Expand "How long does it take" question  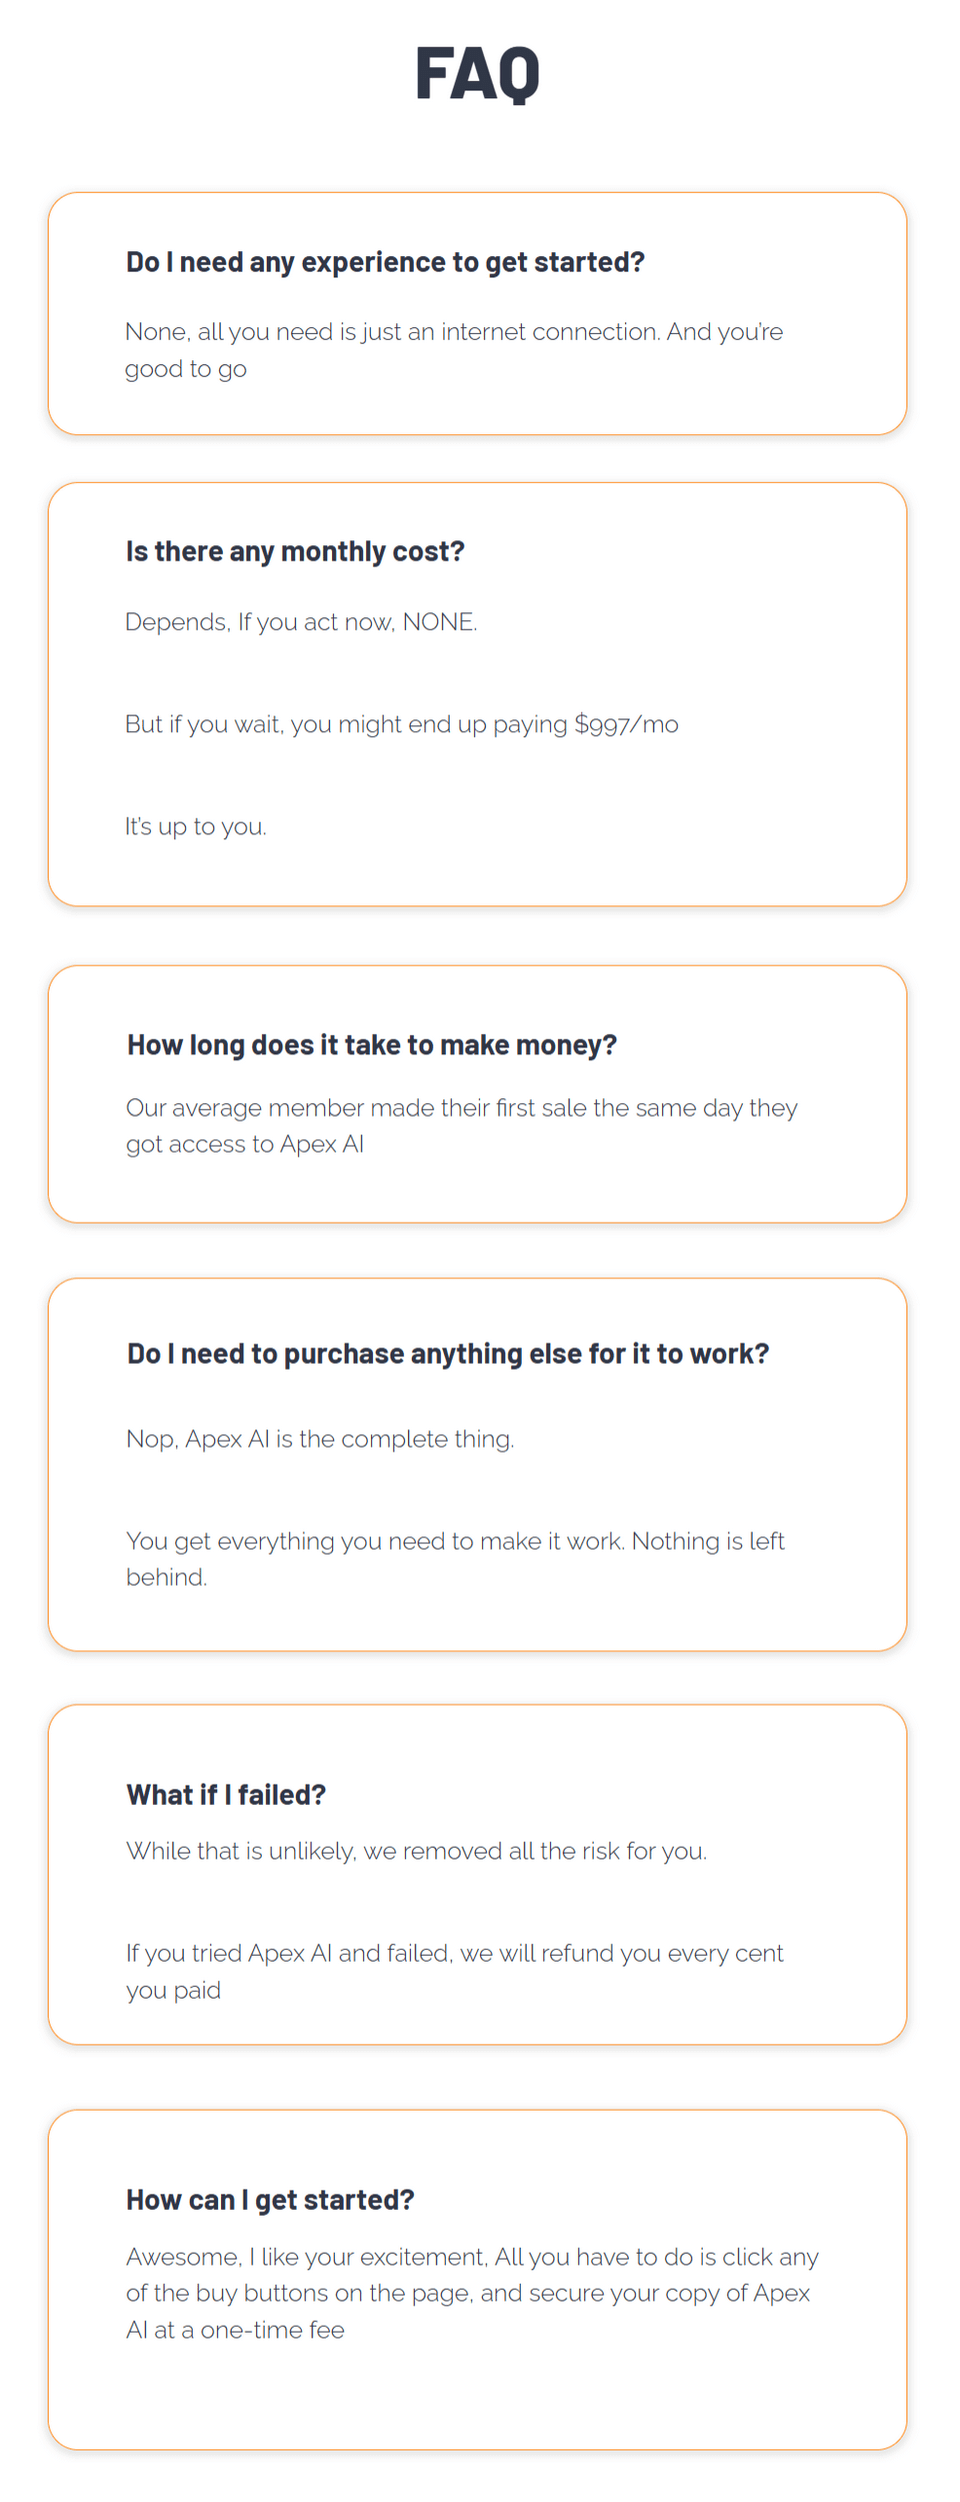[371, 1045]
